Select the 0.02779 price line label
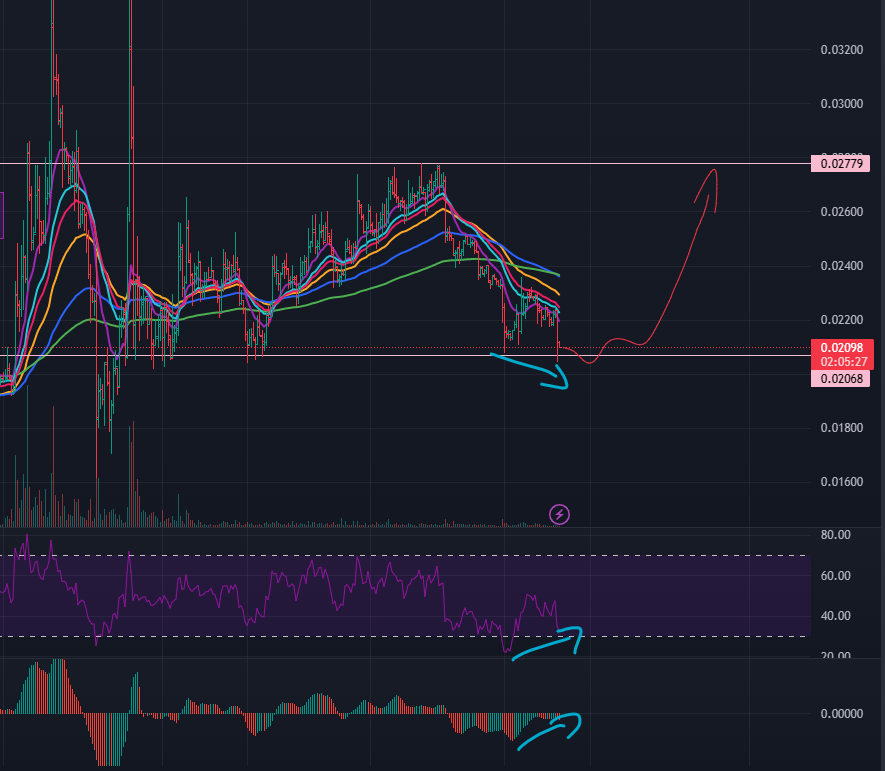The width and height of the screenshot is (885, 771). coord(840,164)
